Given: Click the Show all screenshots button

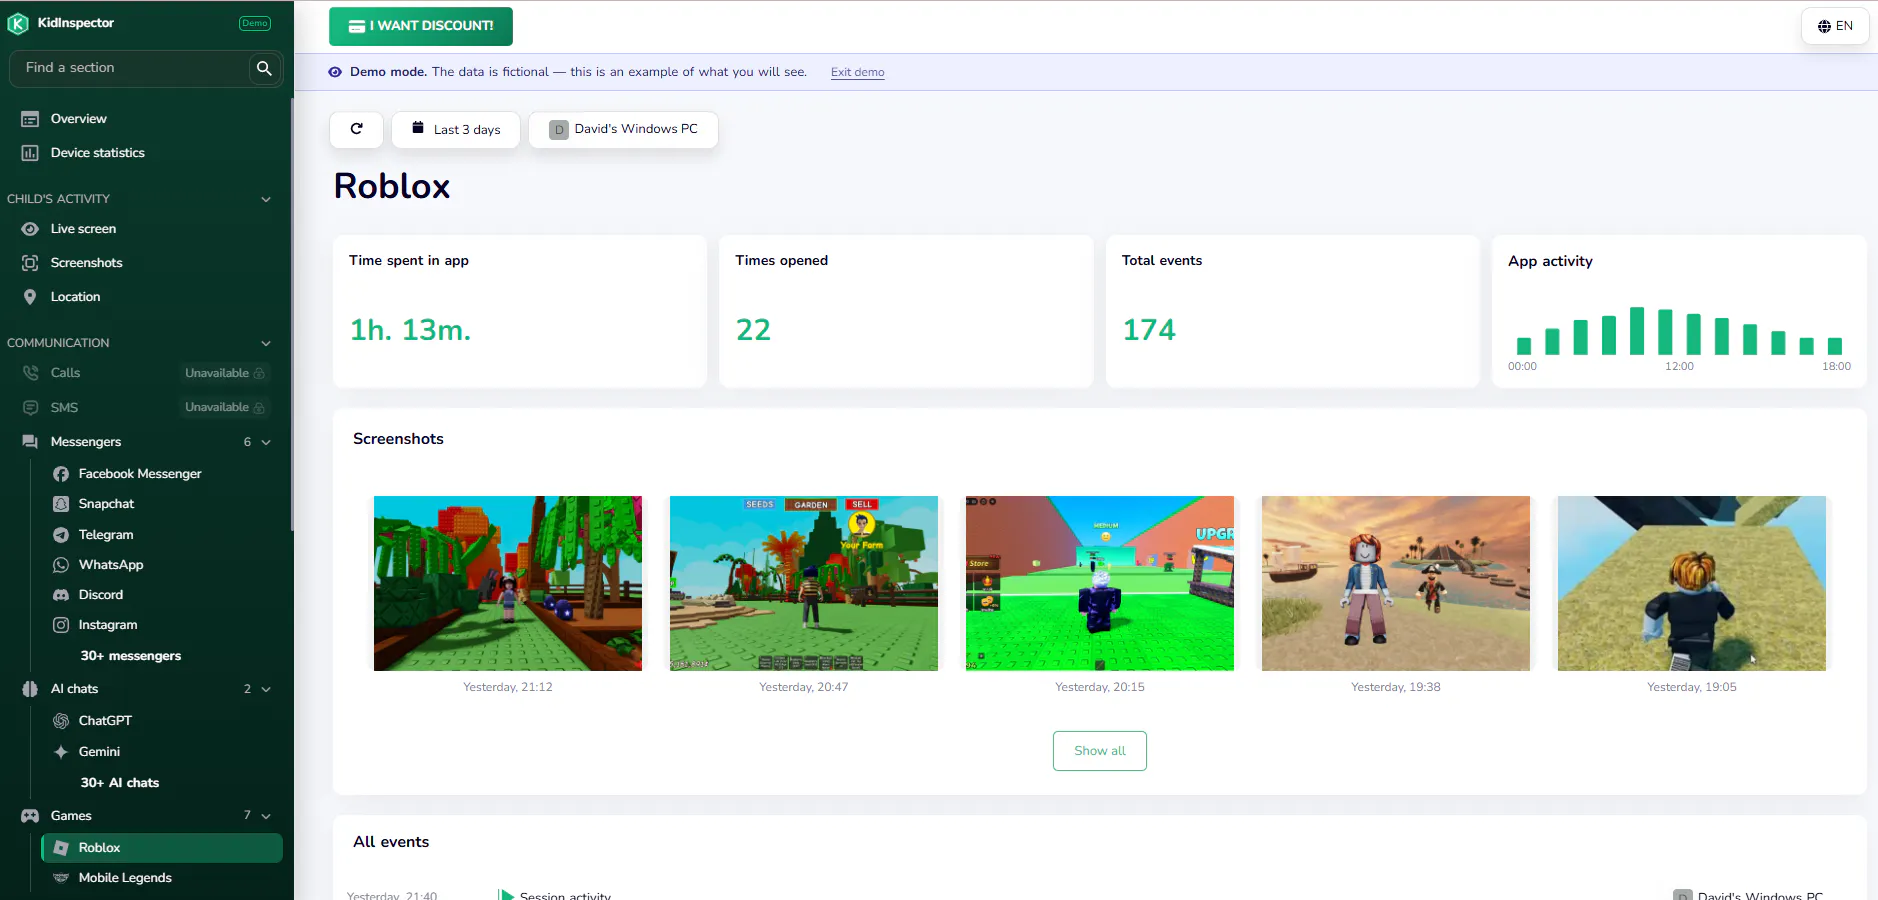Looking at the screenshot, I should coord(1099,751).
